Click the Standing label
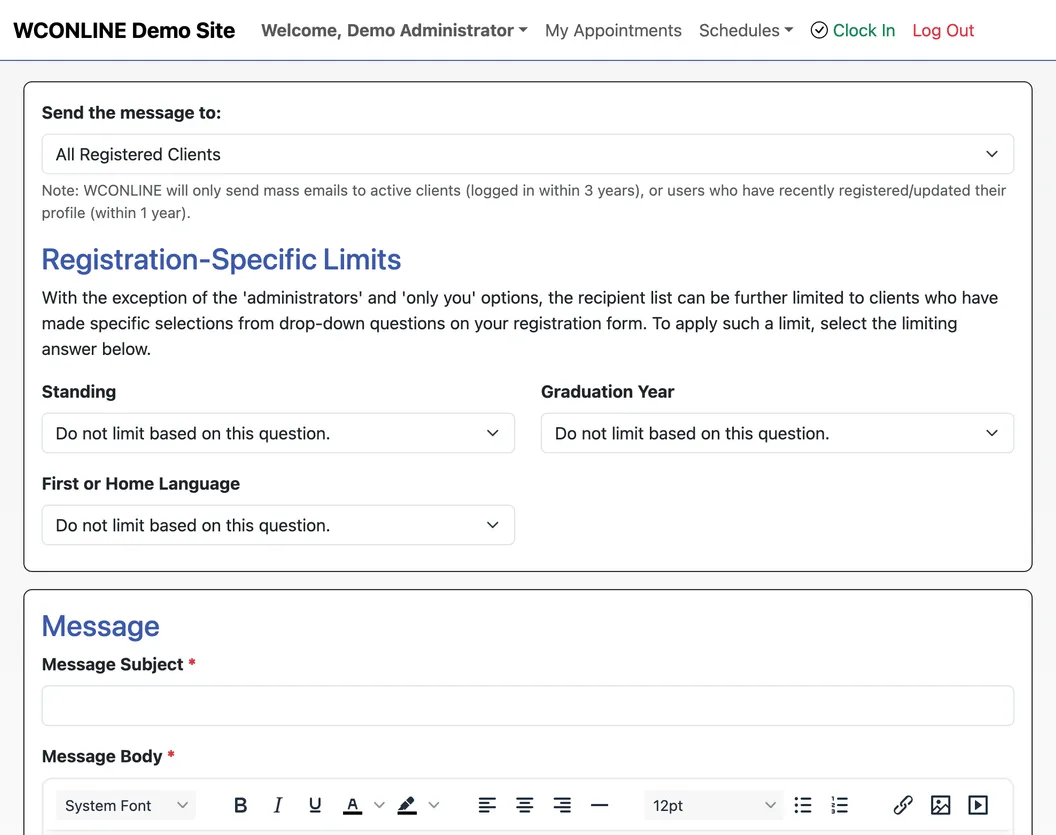The width and height of the screenshot is (1056, 835). pyautogui.click(x=79, y=391)
